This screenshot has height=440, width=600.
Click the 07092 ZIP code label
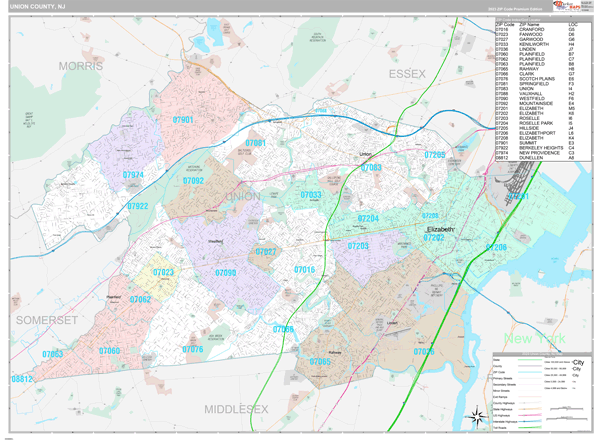pos(192,181)
